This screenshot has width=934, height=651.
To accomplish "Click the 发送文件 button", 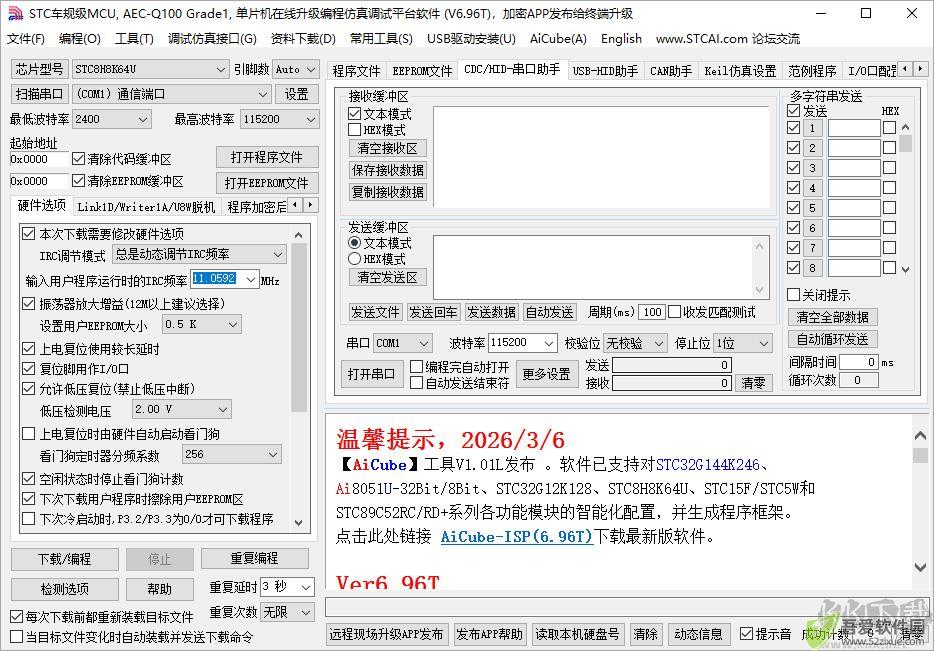I will [x=375, y=312].
